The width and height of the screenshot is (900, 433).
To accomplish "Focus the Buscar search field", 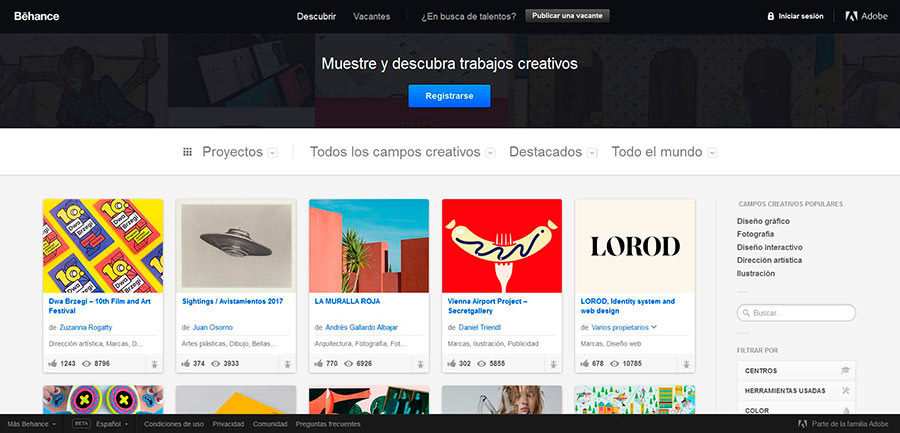I will 796,313.
